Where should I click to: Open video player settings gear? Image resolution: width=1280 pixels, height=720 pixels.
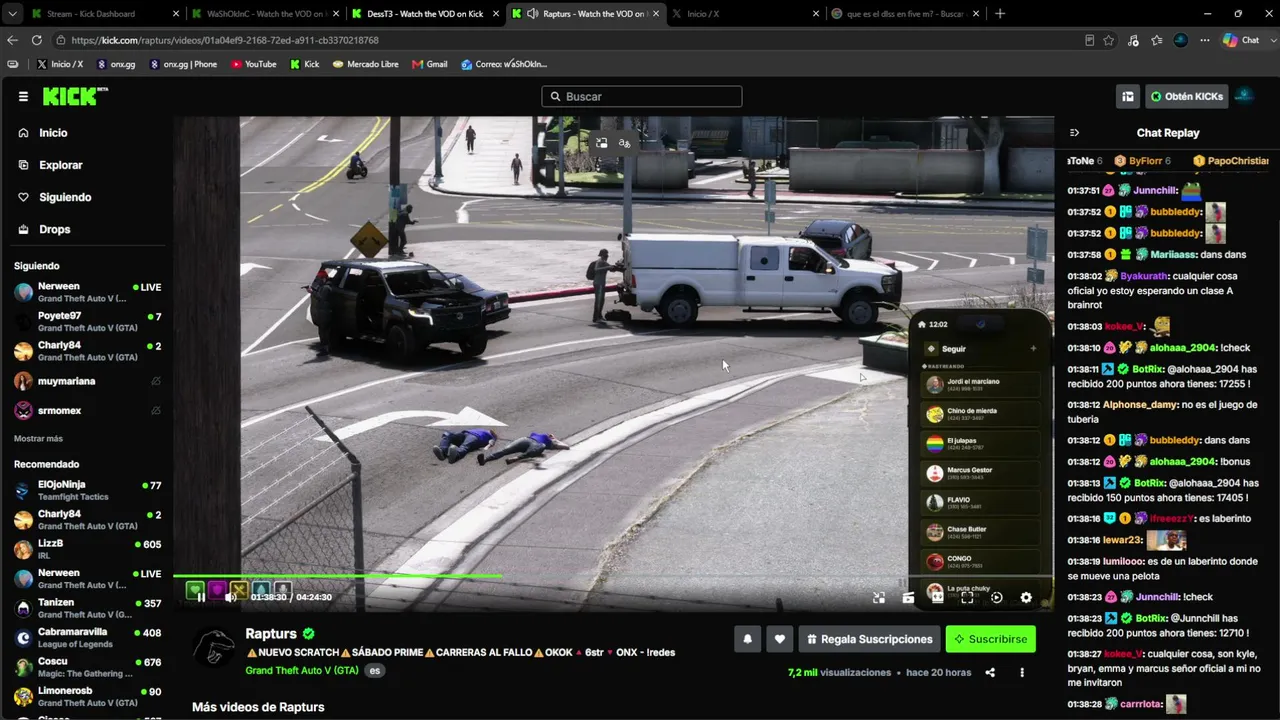pos(1026,598)
